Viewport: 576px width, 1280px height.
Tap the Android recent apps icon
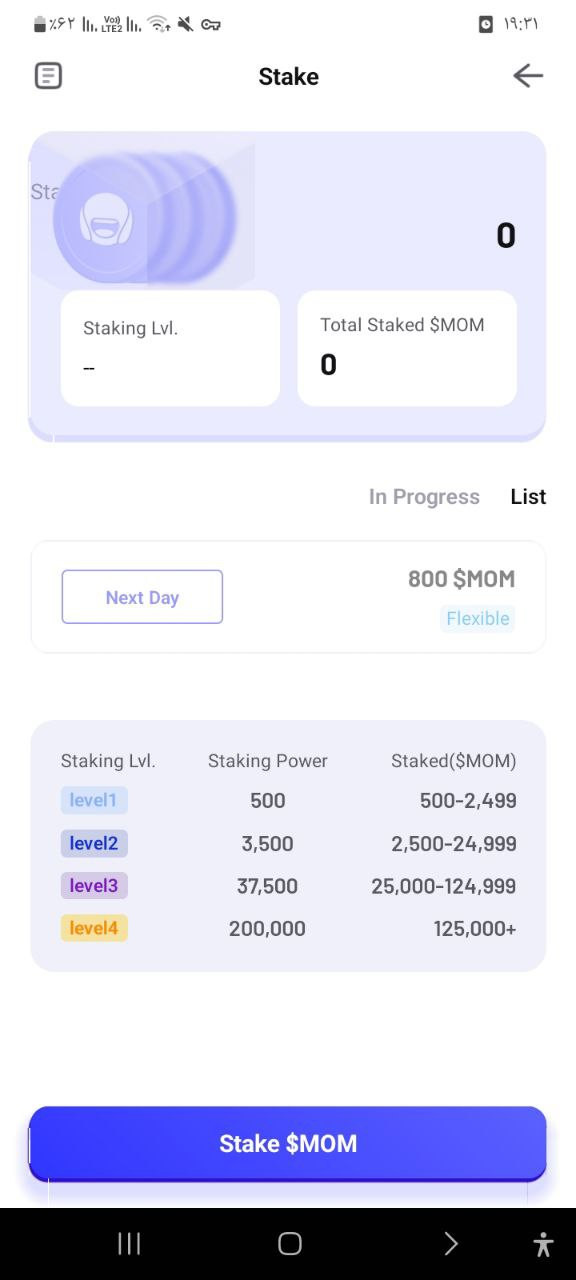[x=129, y=1243]
